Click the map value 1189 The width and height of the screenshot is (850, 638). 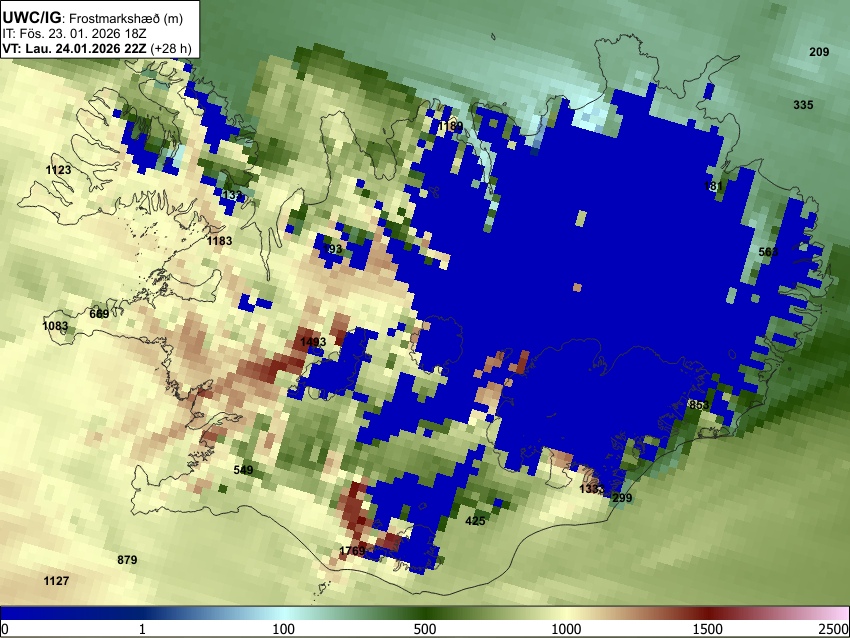[451, 126]
